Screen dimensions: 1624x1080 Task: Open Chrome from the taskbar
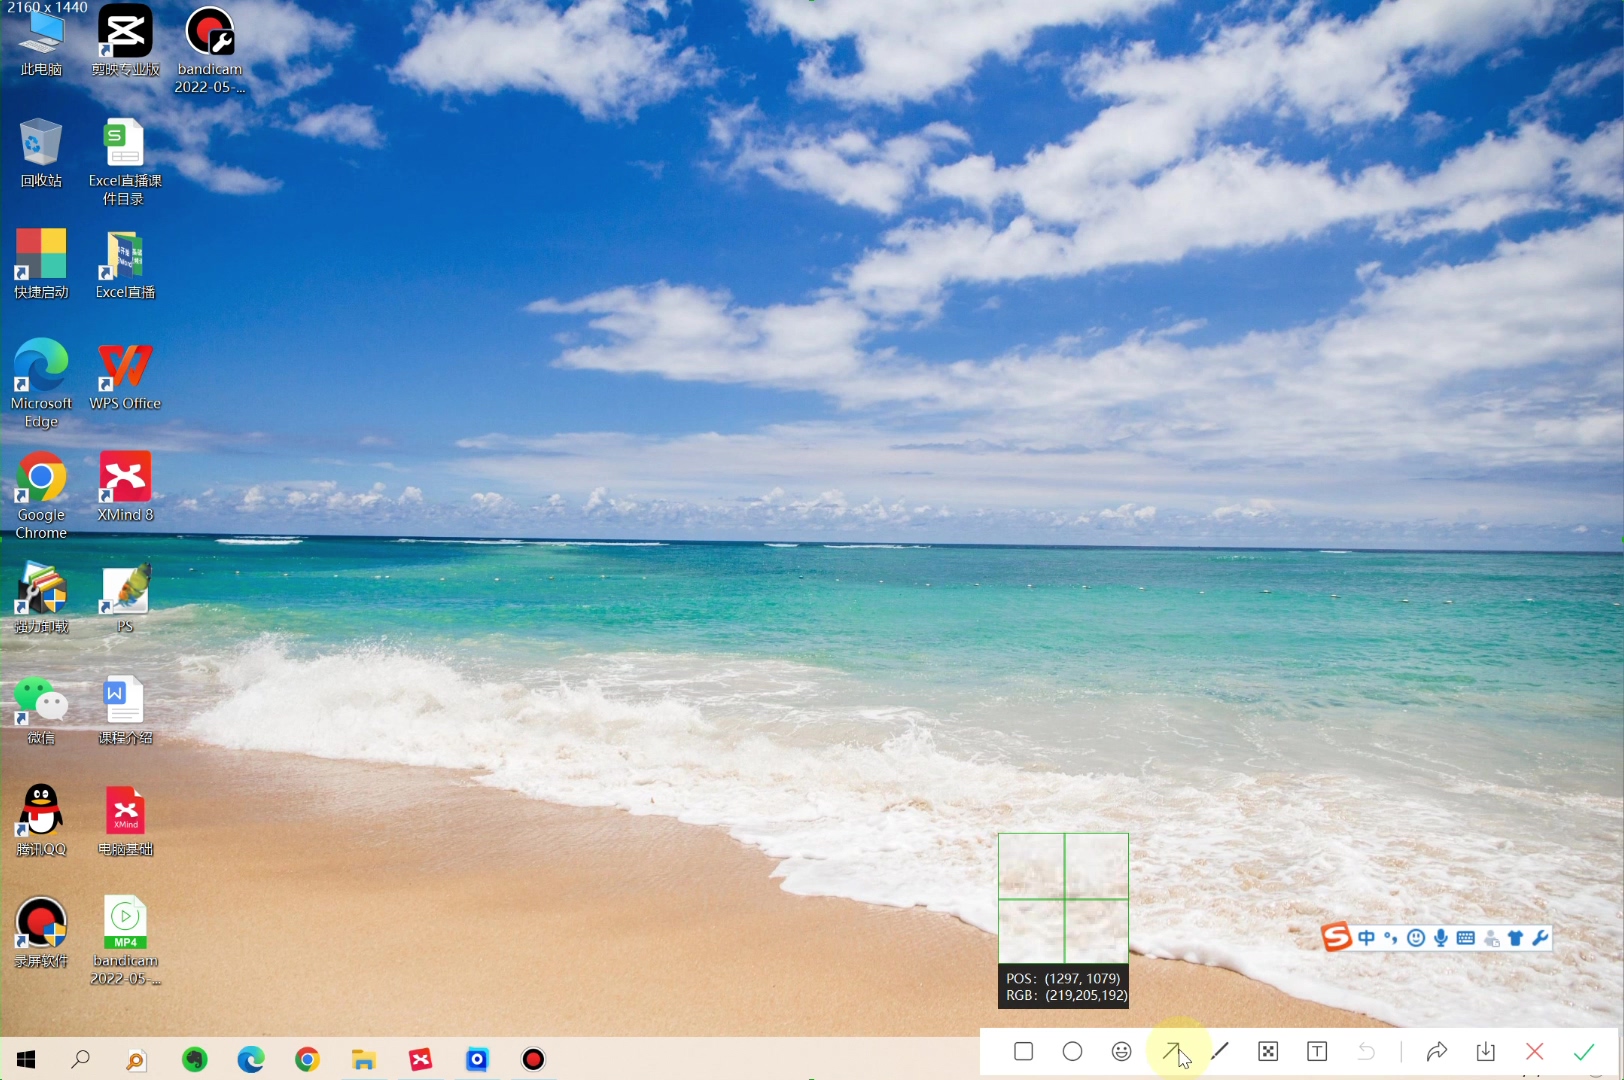pos(307,1059)
